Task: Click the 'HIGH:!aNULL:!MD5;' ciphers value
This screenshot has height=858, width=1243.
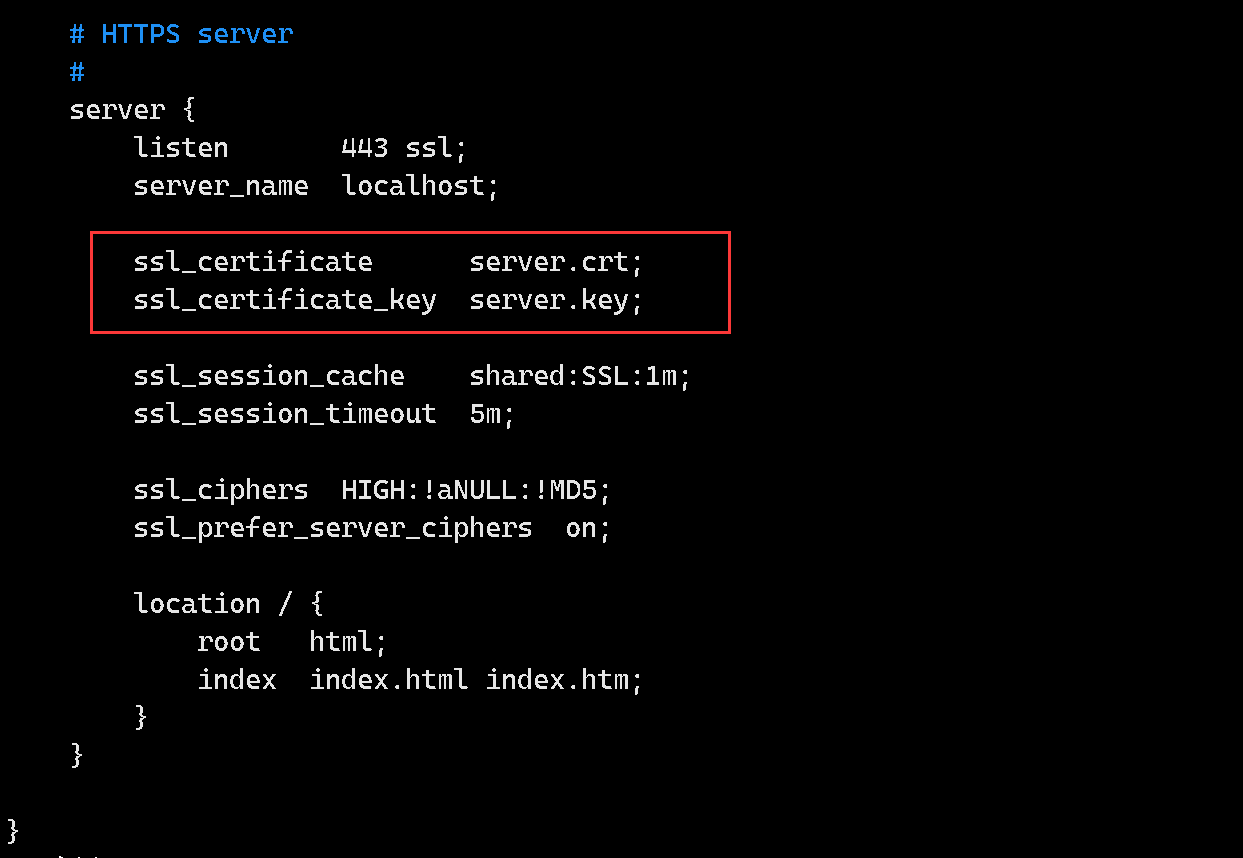Action: coord(476,490)
